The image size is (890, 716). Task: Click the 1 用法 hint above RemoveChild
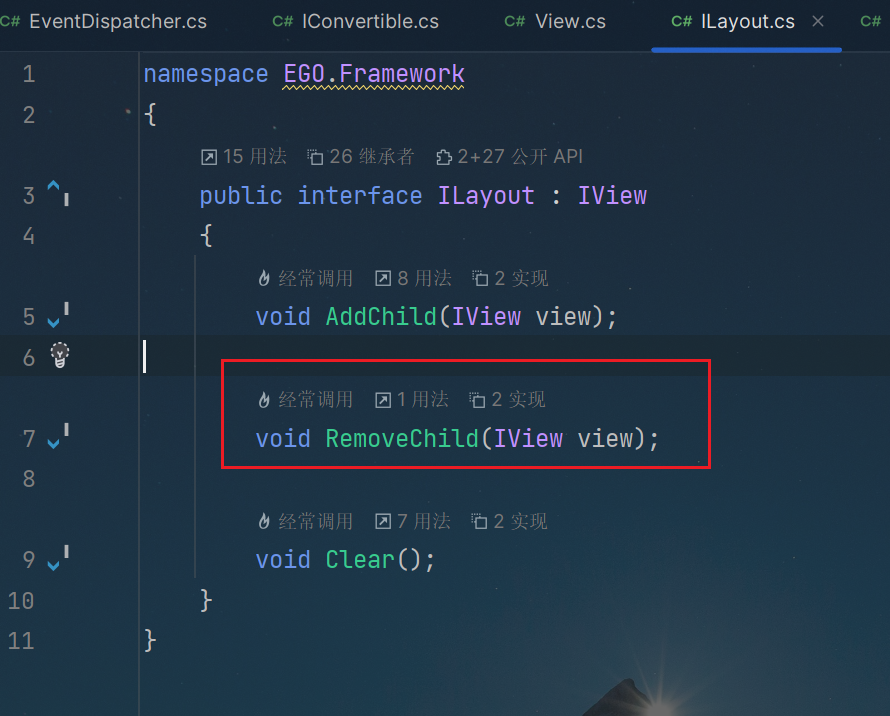coord(412,400)
